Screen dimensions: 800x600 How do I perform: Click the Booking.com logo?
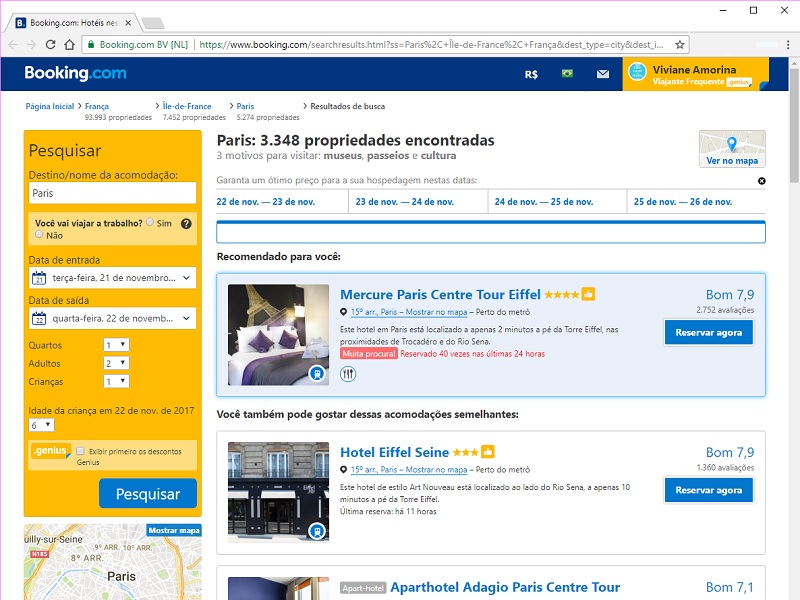pyautogui.click(x=76, y=73)
